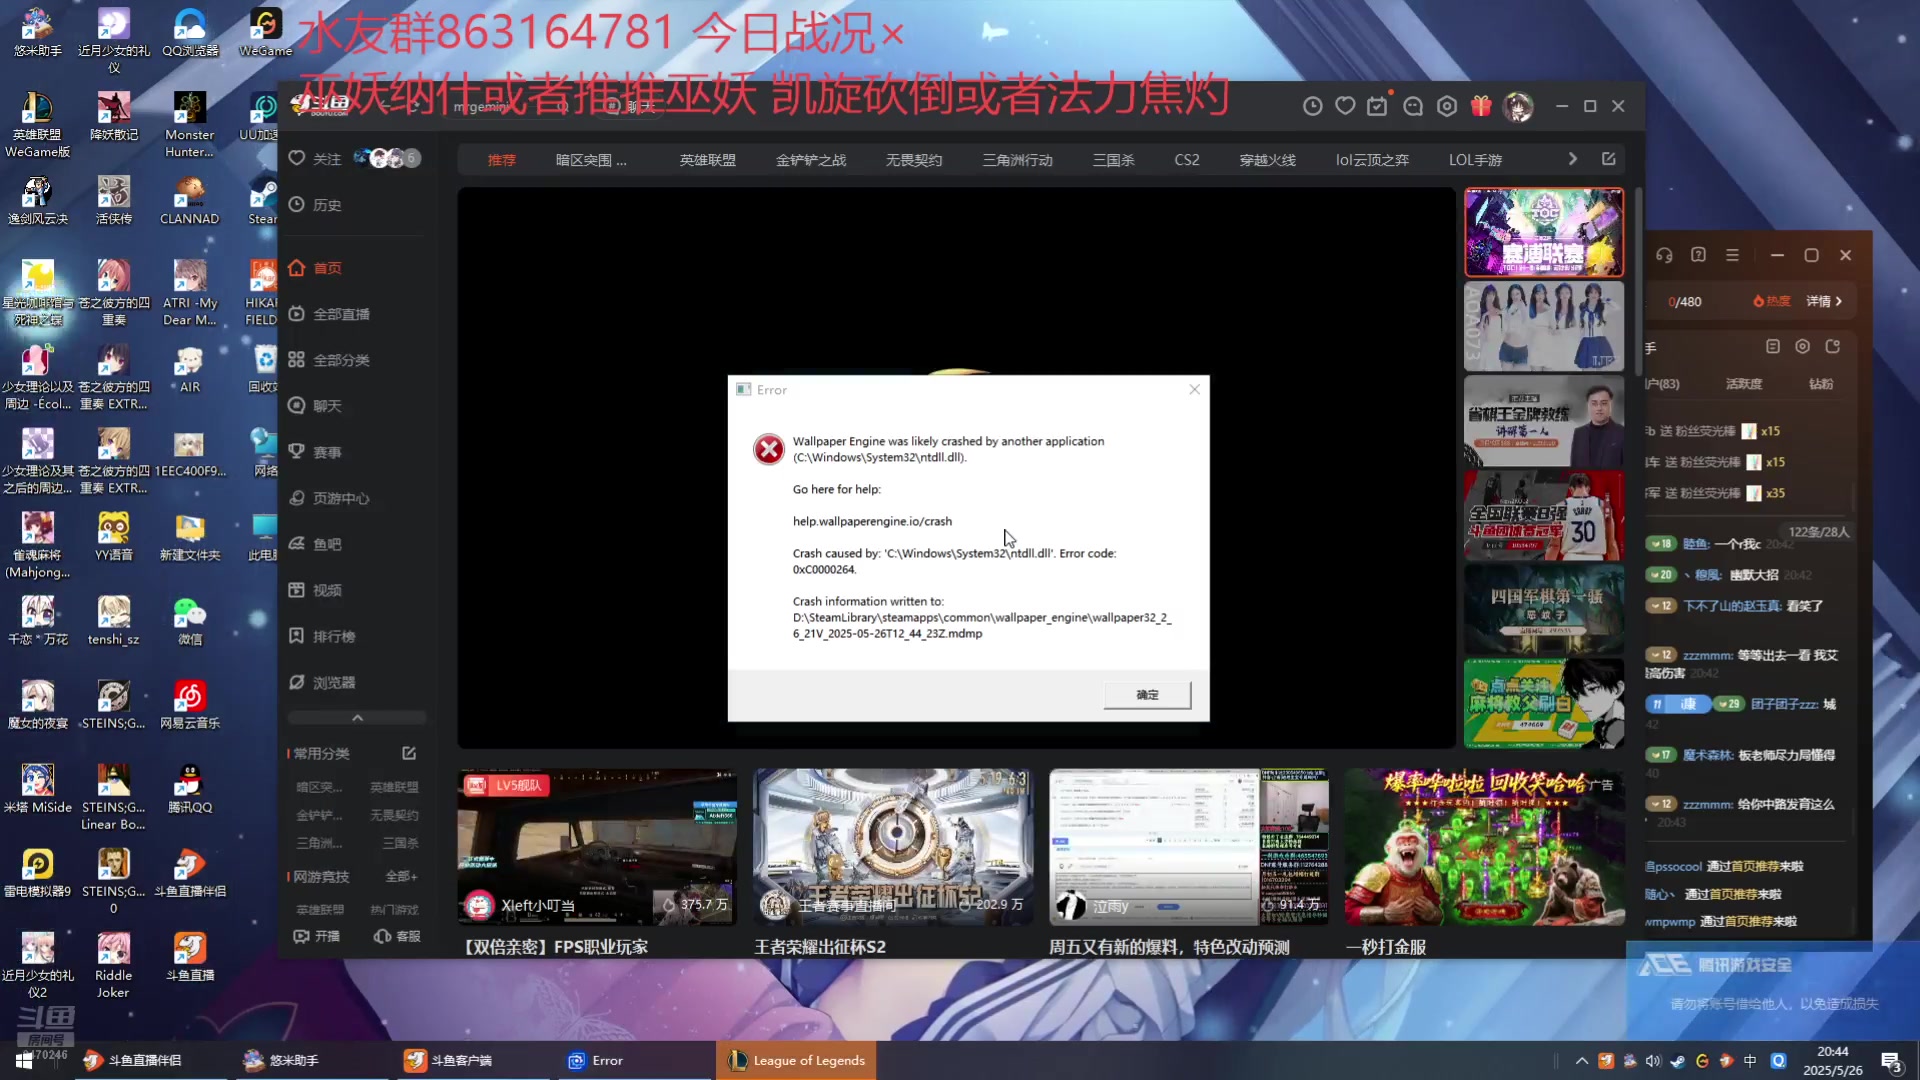Open the calendar task icon in Douyu title bar
This screenshot has height=1080, width=1920.
point(1378,106)
